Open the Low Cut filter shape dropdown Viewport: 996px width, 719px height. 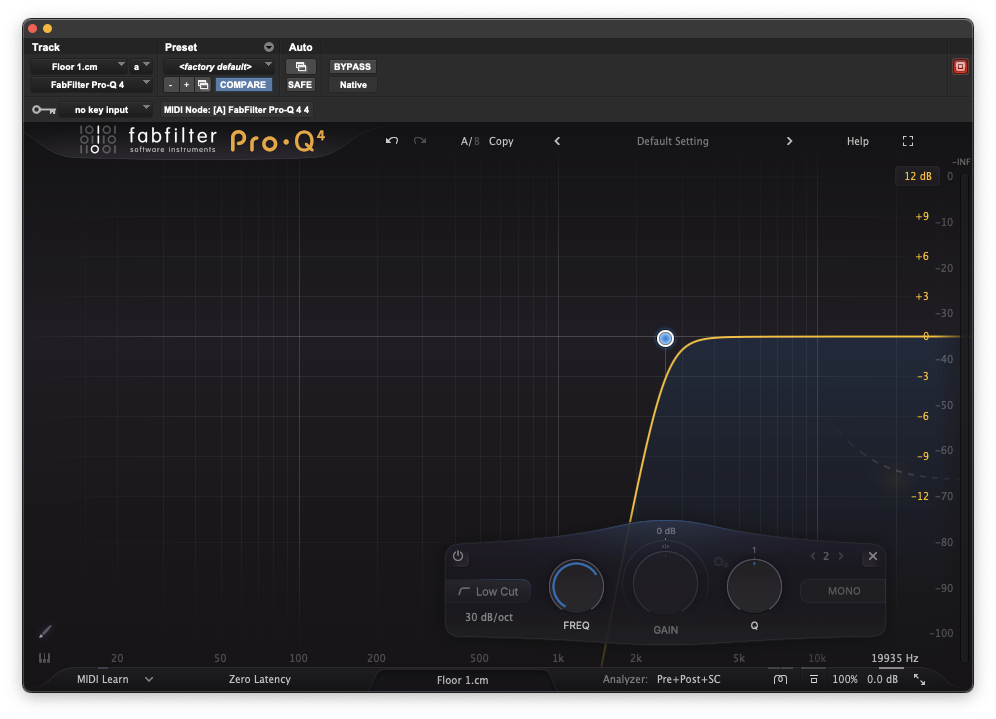tap(488, 591)
